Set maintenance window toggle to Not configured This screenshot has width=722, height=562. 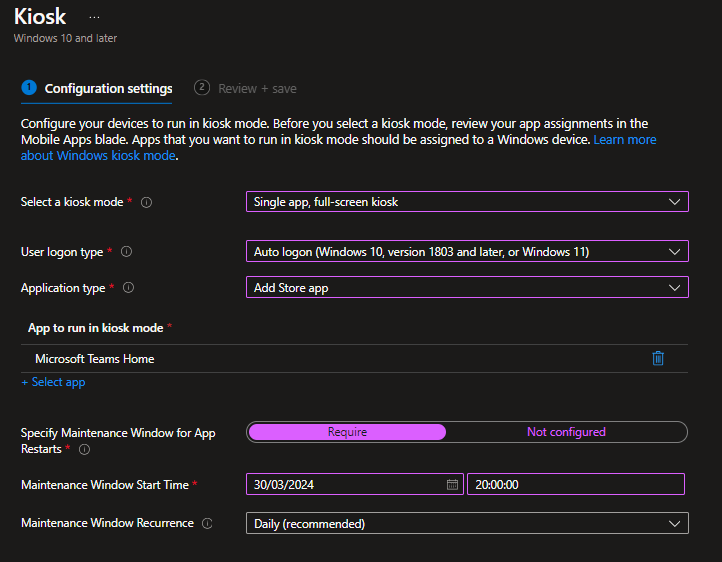(566, 432)
